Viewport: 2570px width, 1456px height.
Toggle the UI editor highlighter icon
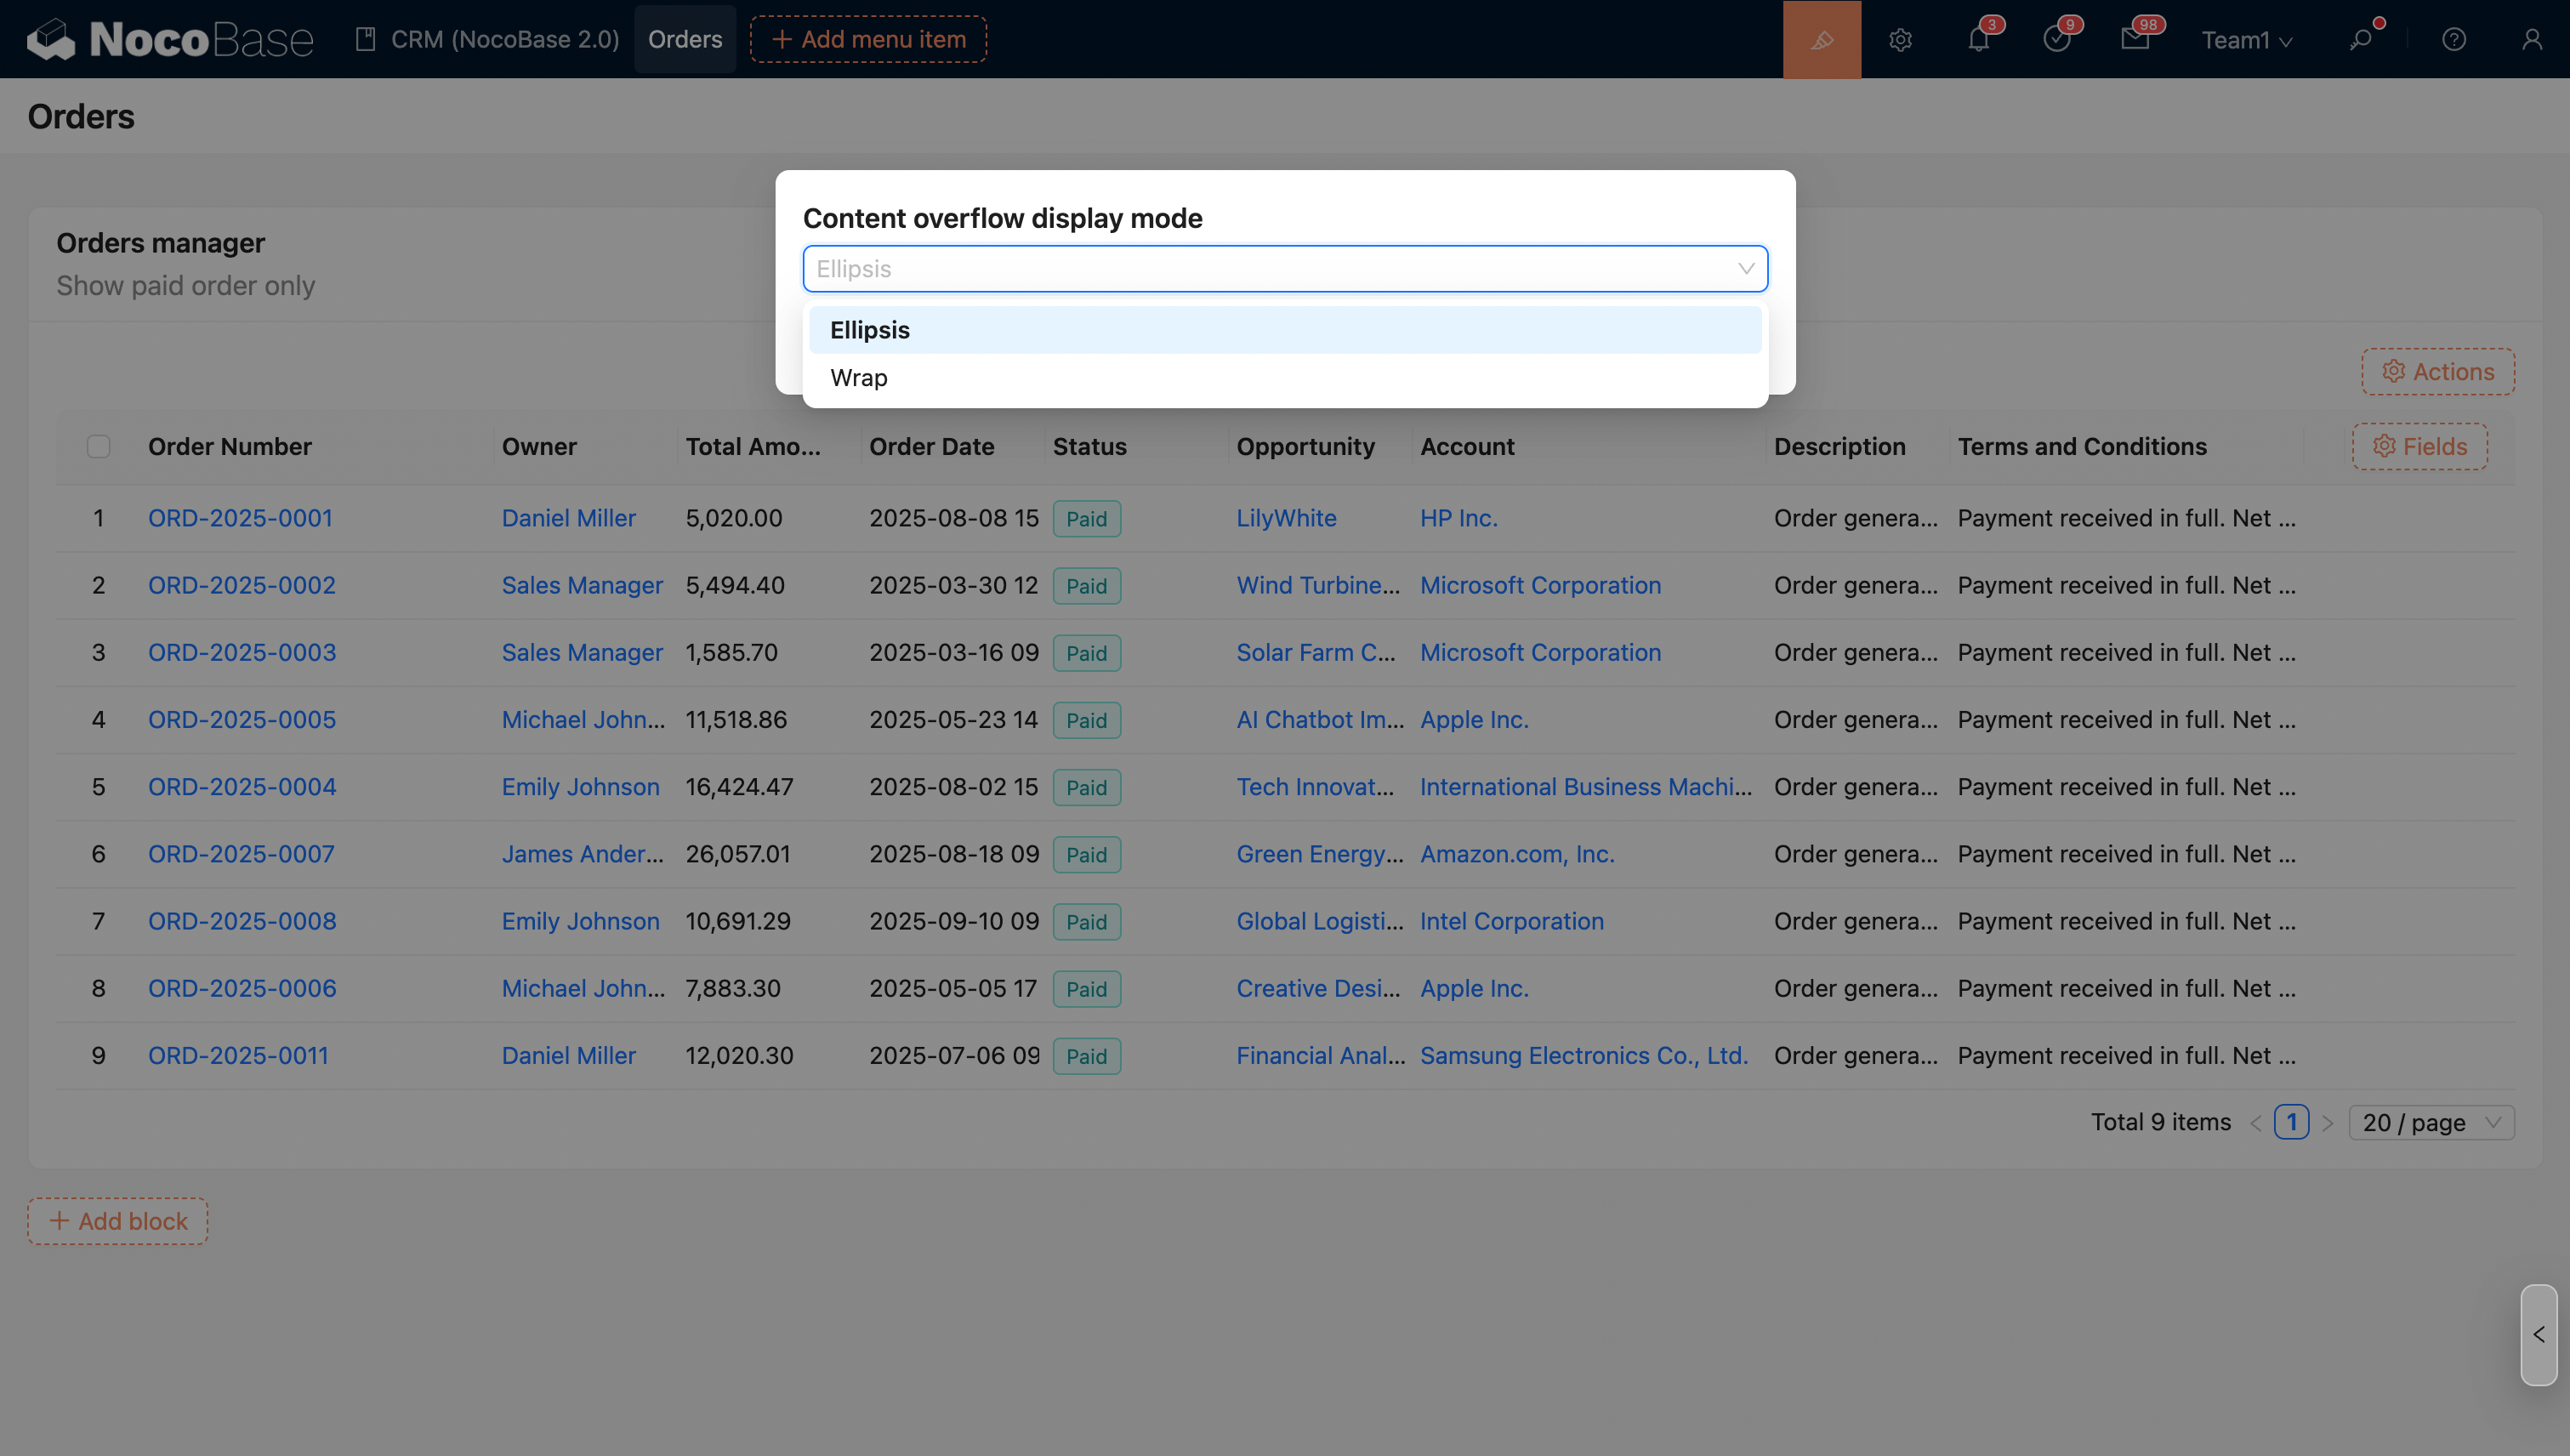coord(1821,39)
